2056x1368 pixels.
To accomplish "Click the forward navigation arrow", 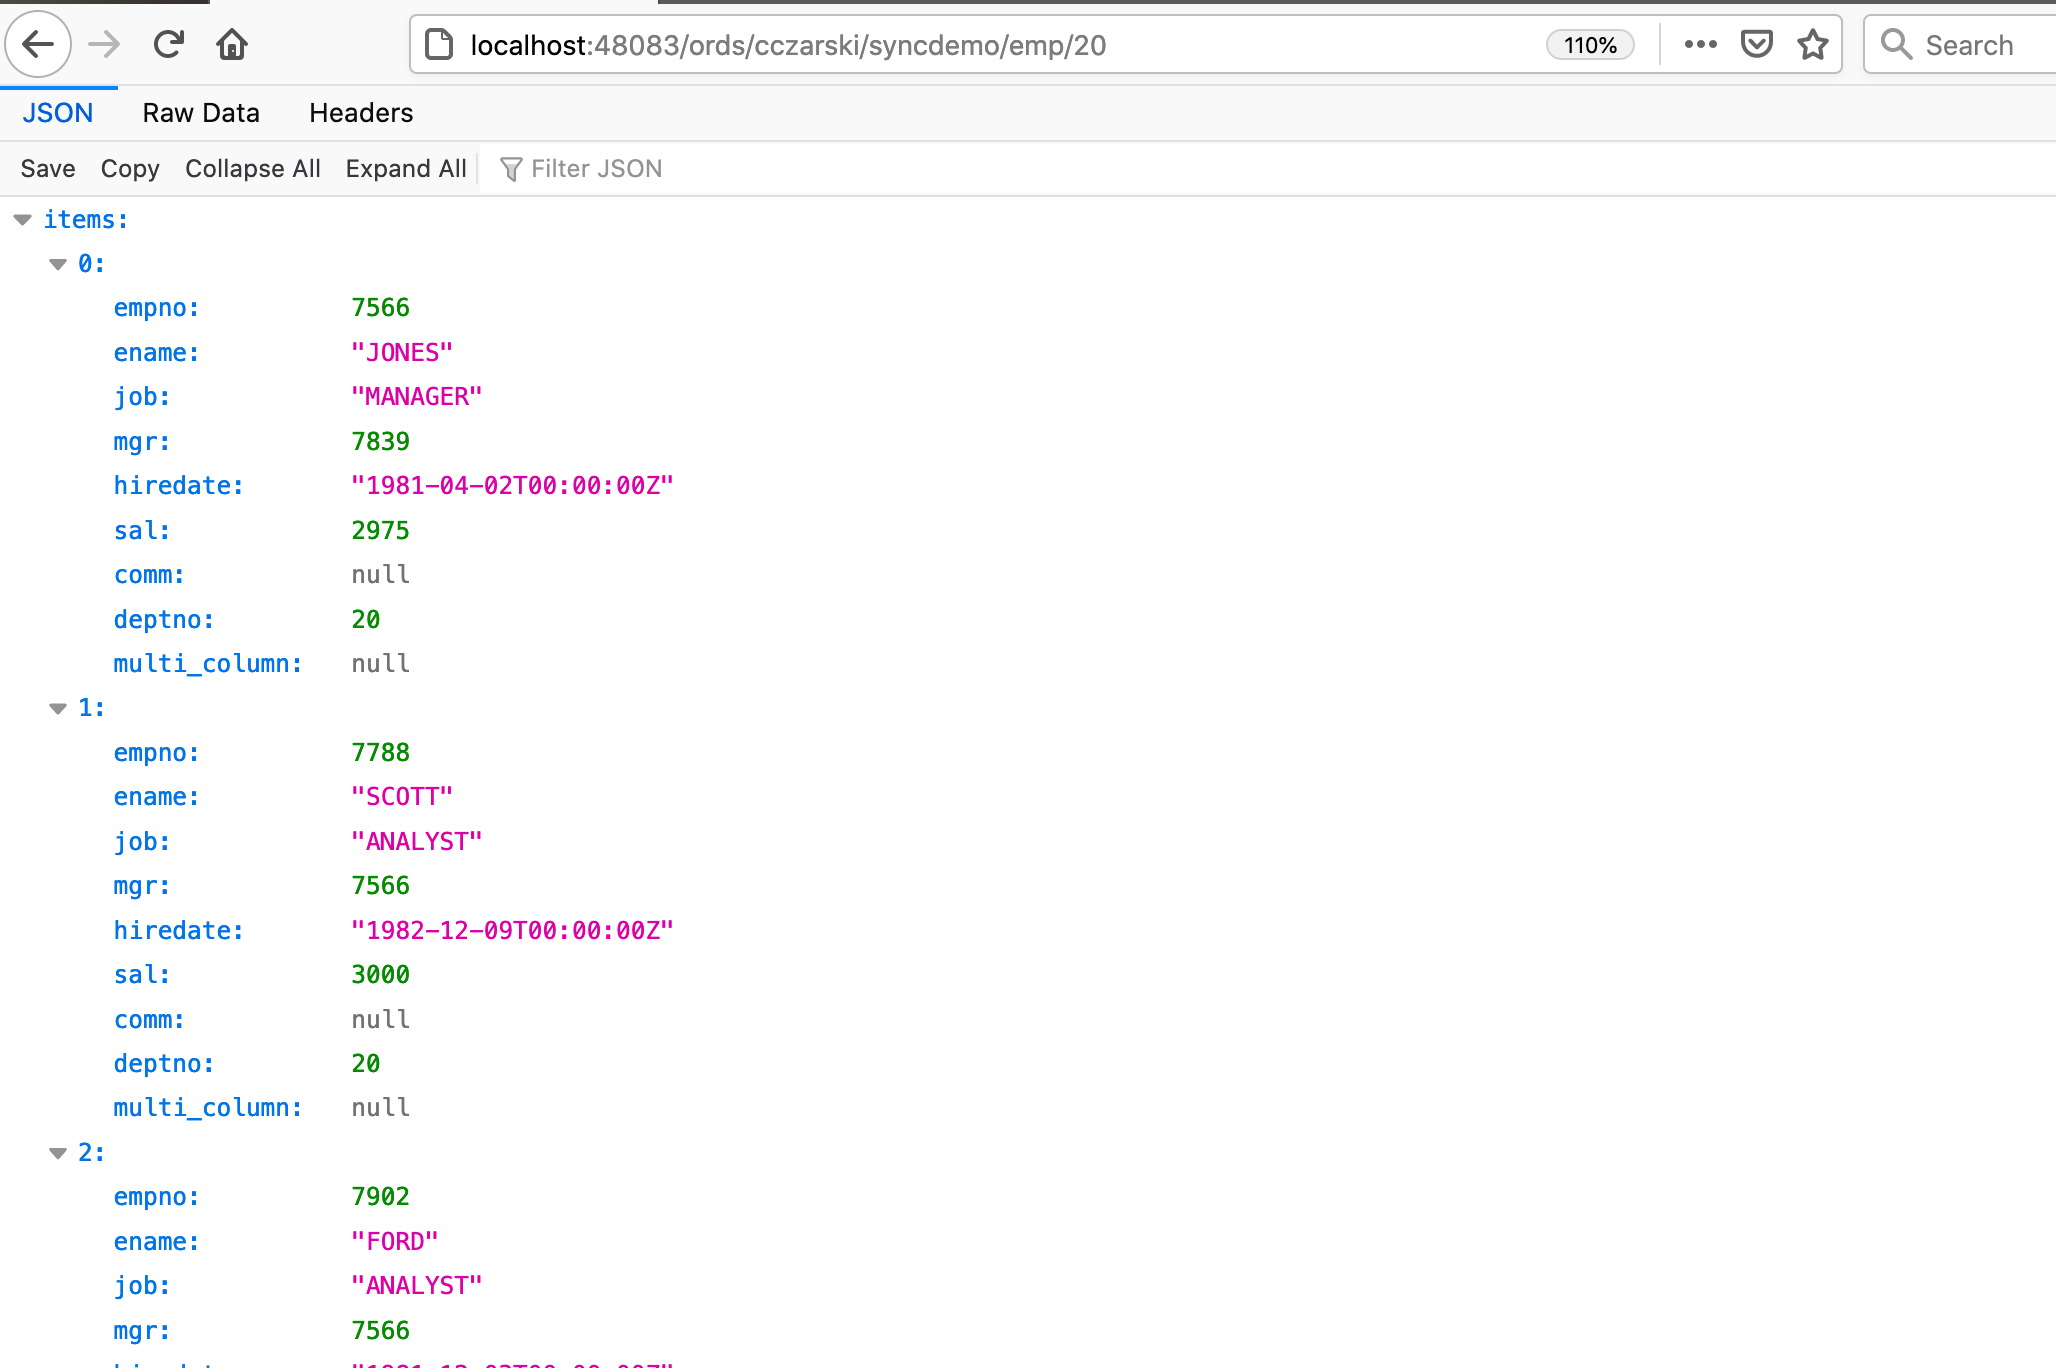I will click(103, 44).
